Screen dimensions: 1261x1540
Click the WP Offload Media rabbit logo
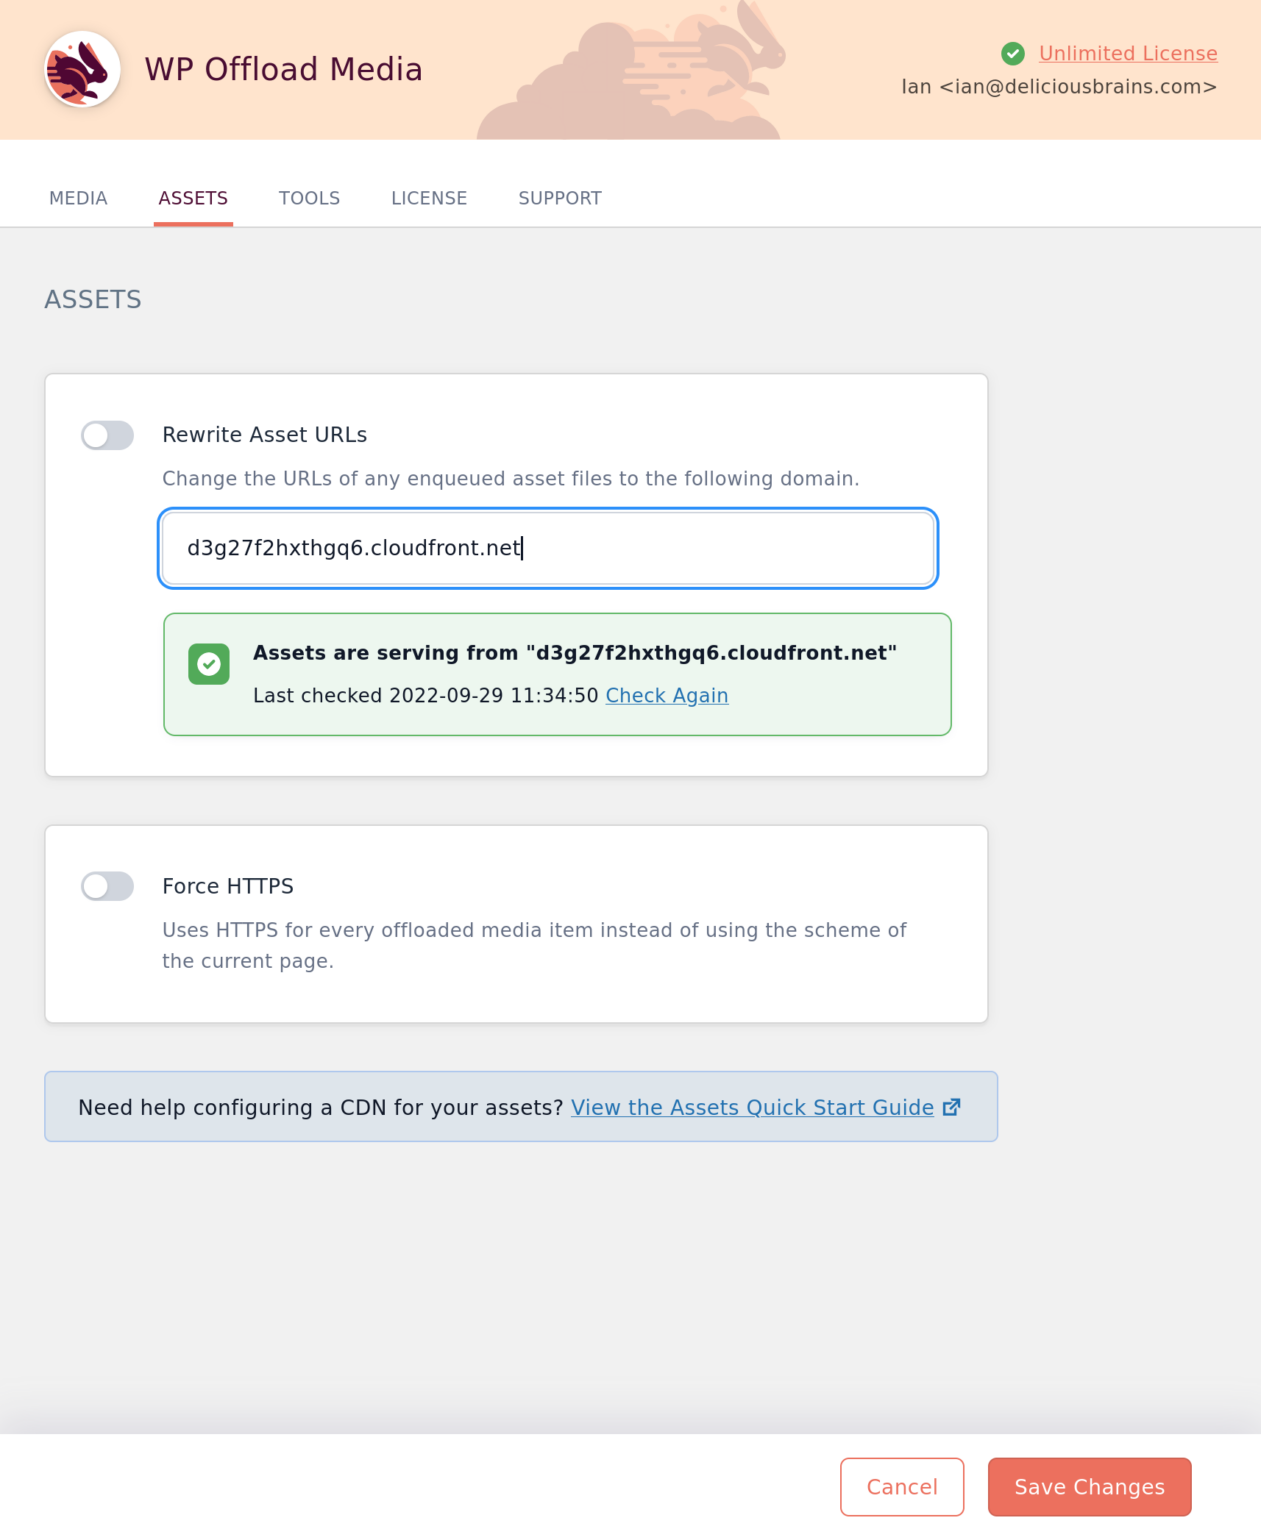point(83,69)
